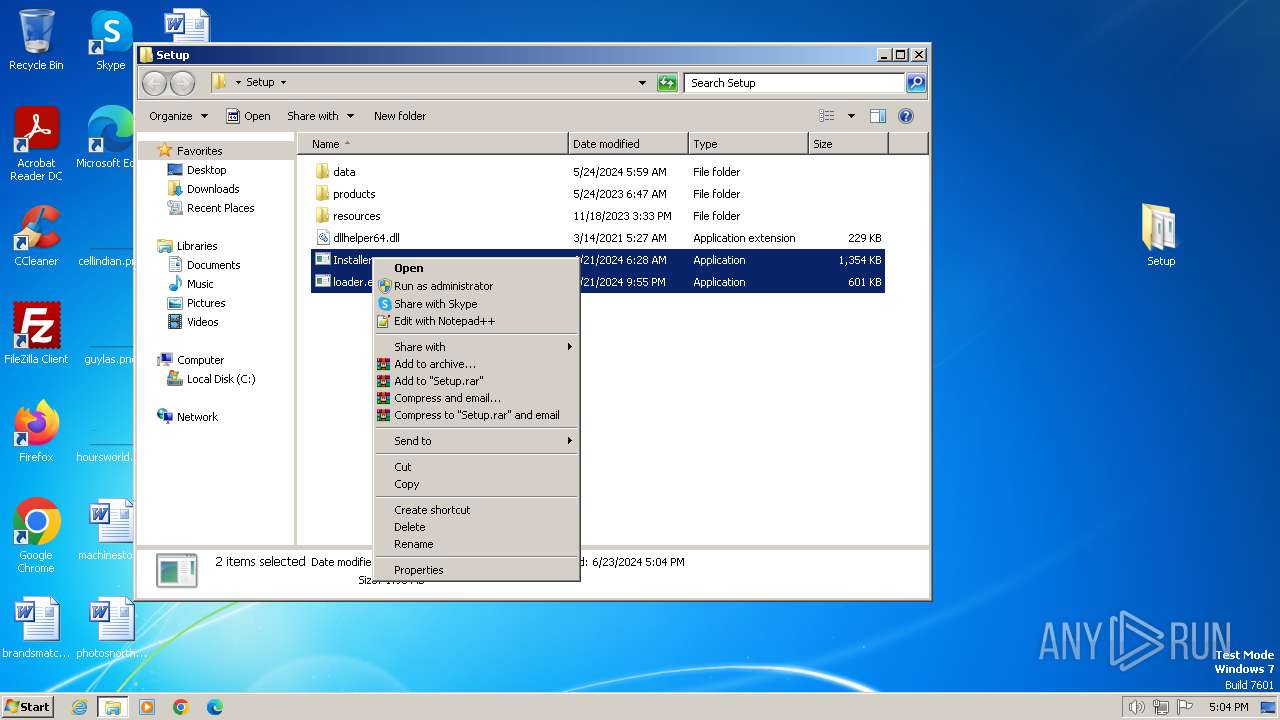Click the search magnifier icon
Image resolution: width=1280 pixels, height=720 pixels.
coord(916,83)
